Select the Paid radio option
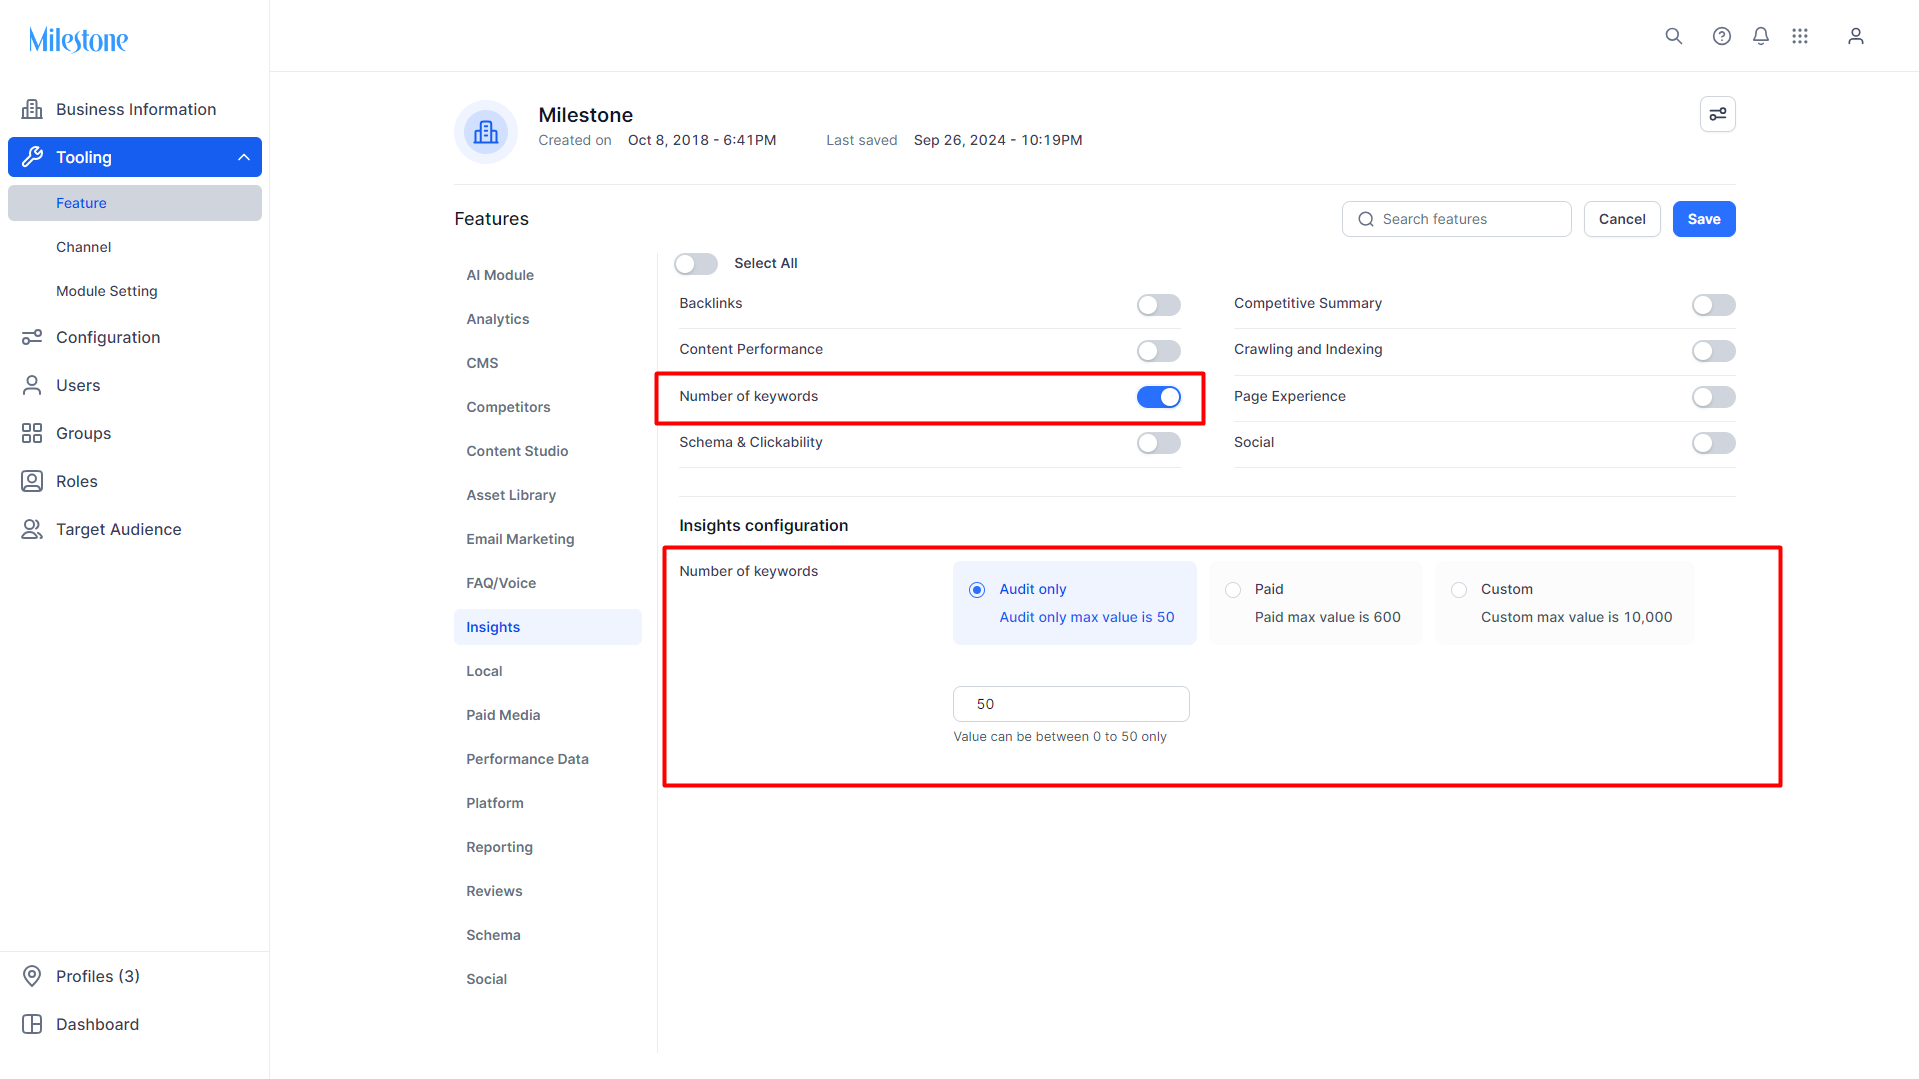 [x=1233, y=590]
